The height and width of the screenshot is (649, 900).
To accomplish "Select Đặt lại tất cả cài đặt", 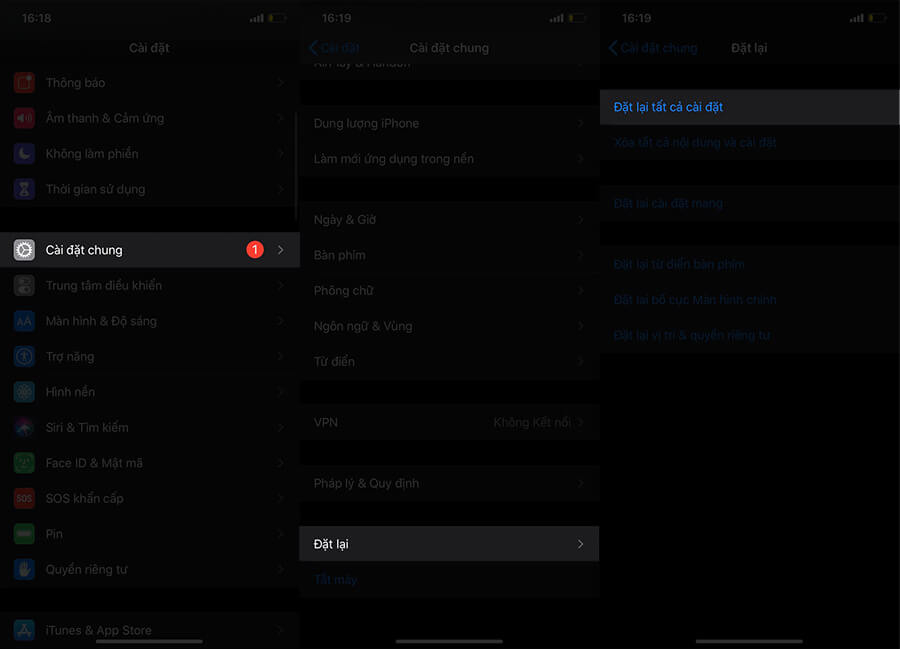I will point(668,107).
